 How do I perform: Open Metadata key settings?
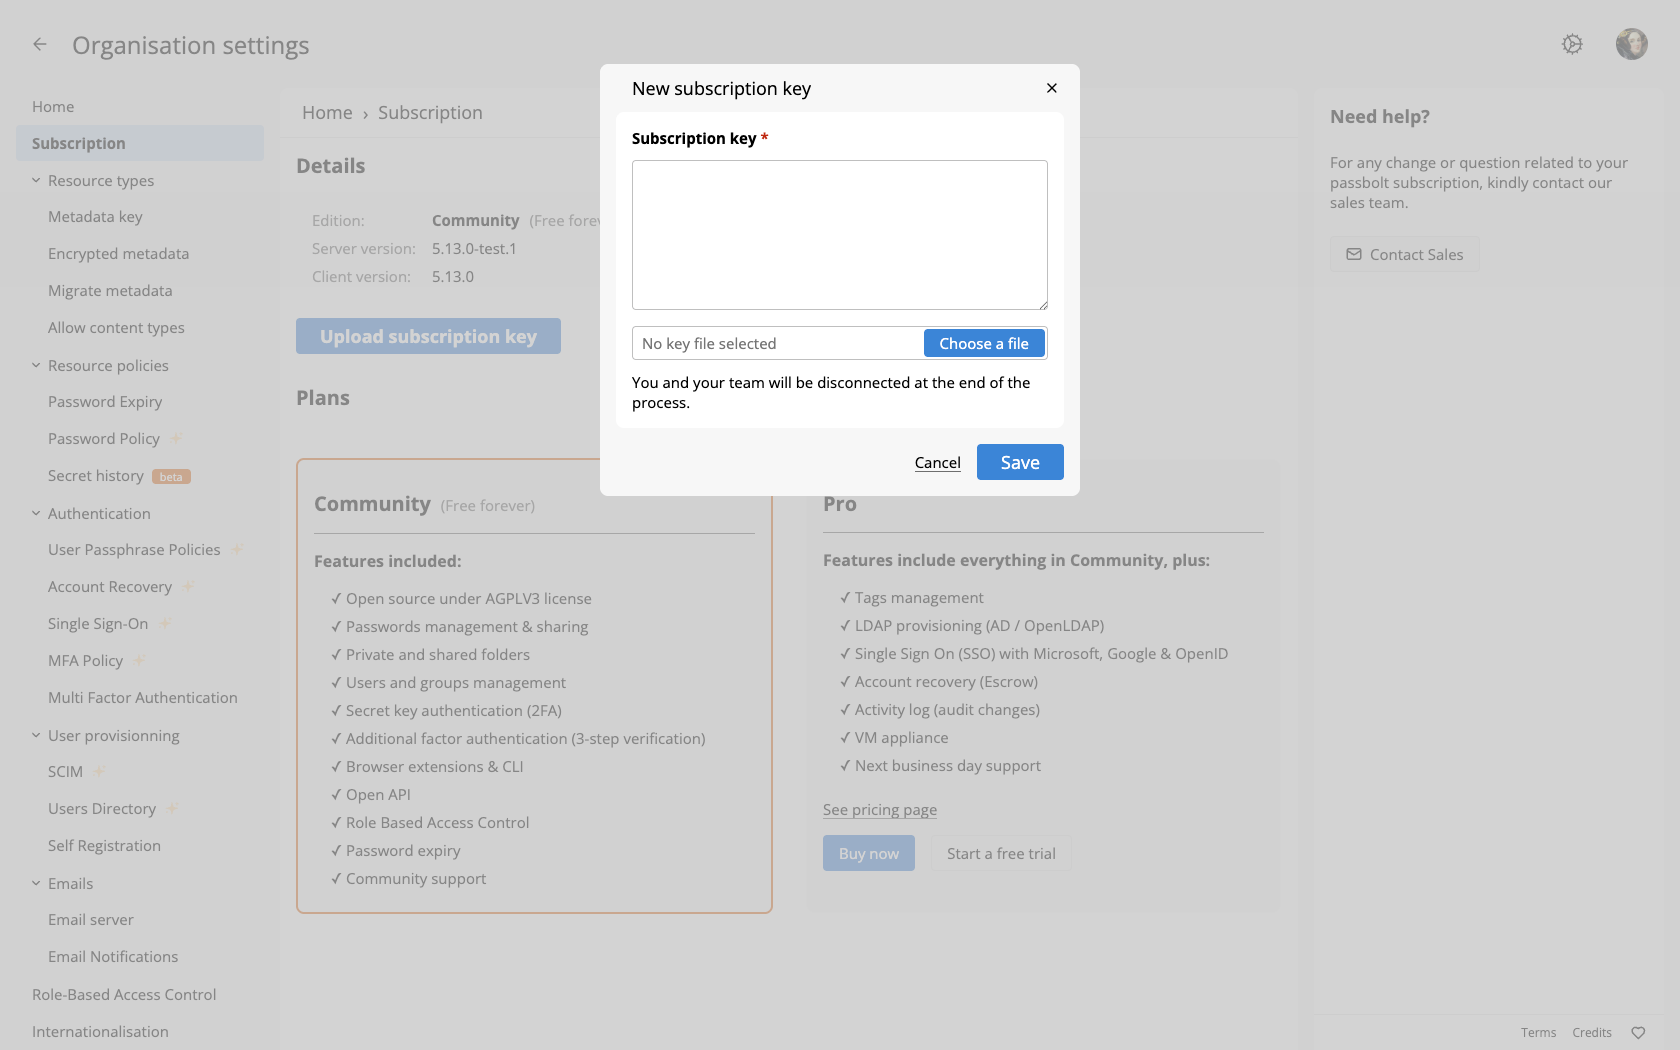(95, 217)
